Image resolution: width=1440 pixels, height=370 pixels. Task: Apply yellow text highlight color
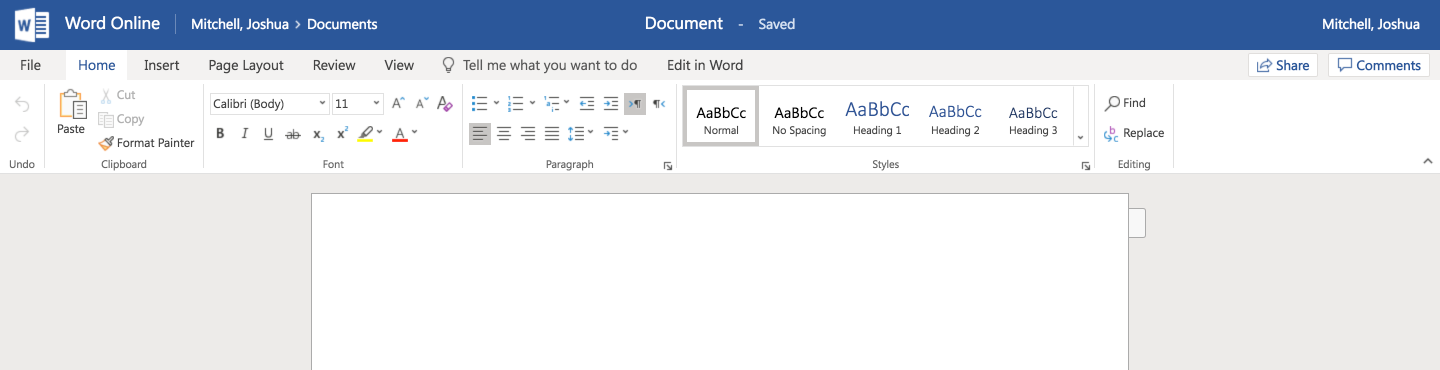pyautogui.click(x=365, y=134)
